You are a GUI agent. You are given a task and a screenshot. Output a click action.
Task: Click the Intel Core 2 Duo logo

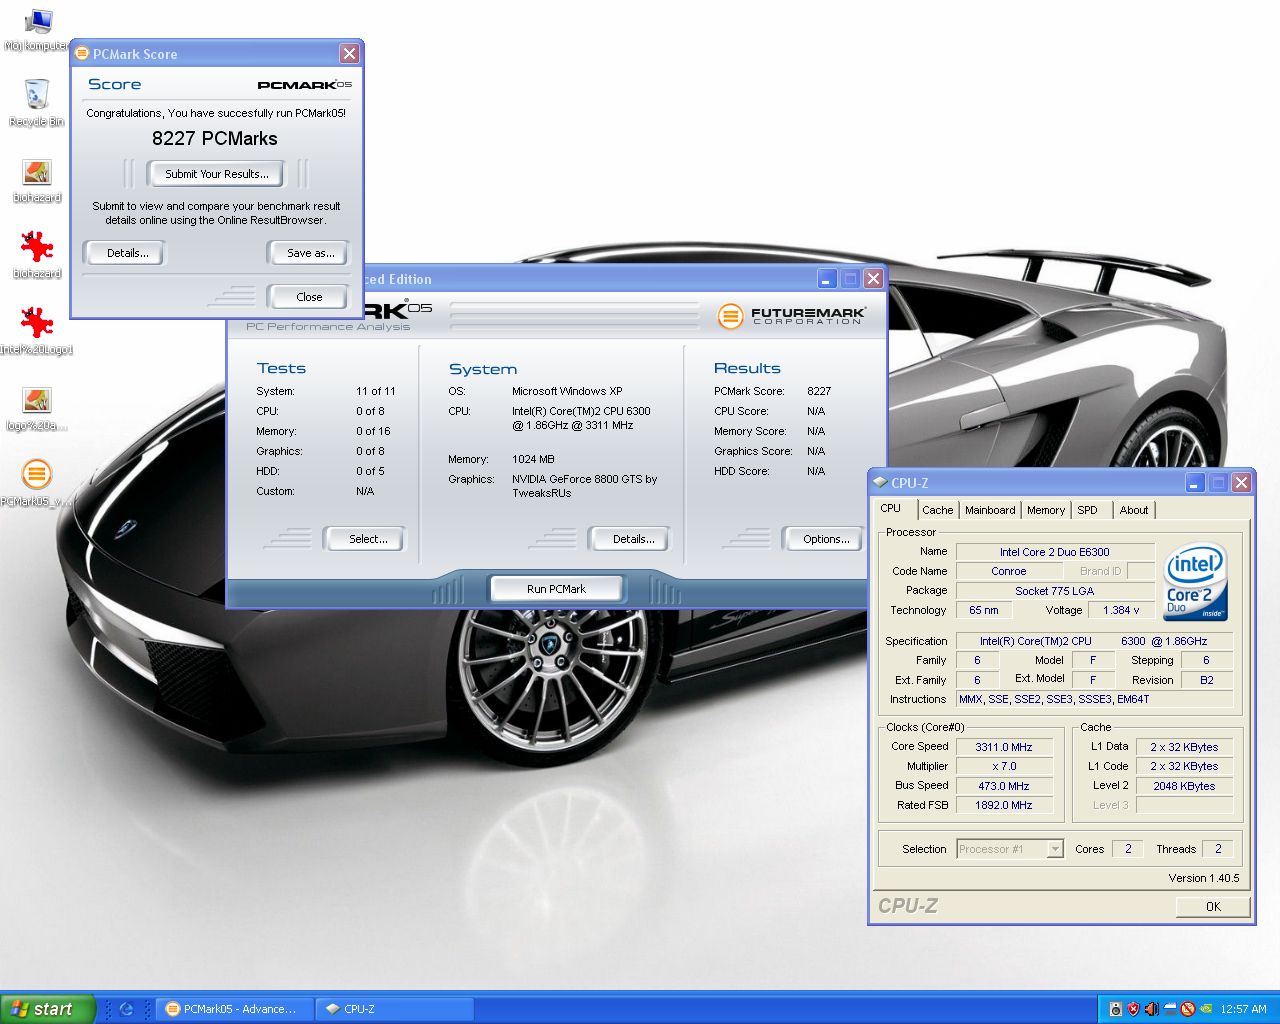tap(1195, 582)
